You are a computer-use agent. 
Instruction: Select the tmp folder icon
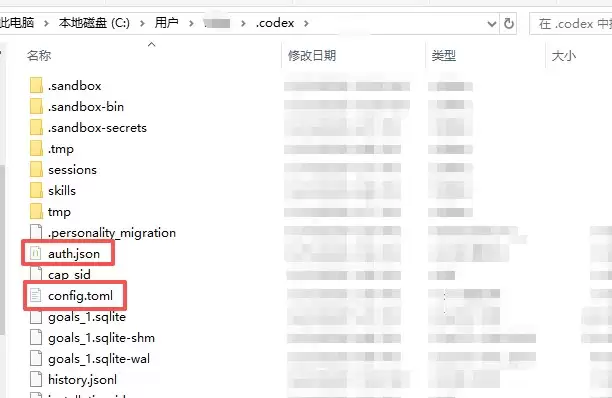(x=36, y=211)
